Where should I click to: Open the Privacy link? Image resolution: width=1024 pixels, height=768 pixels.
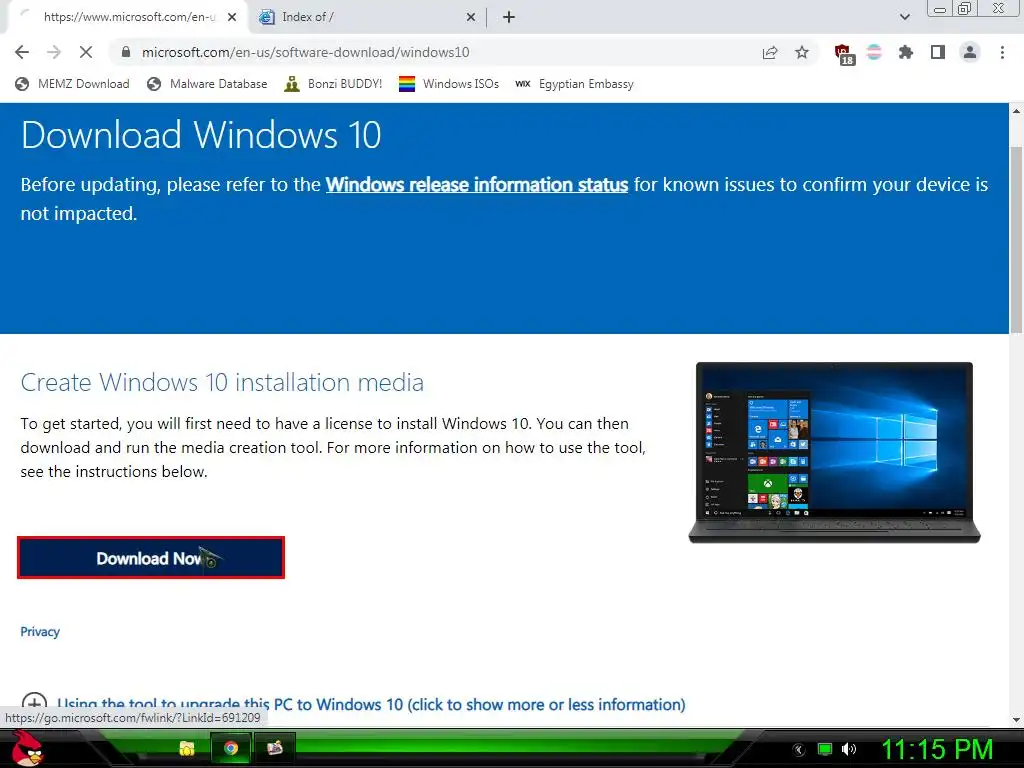(40, 632)
